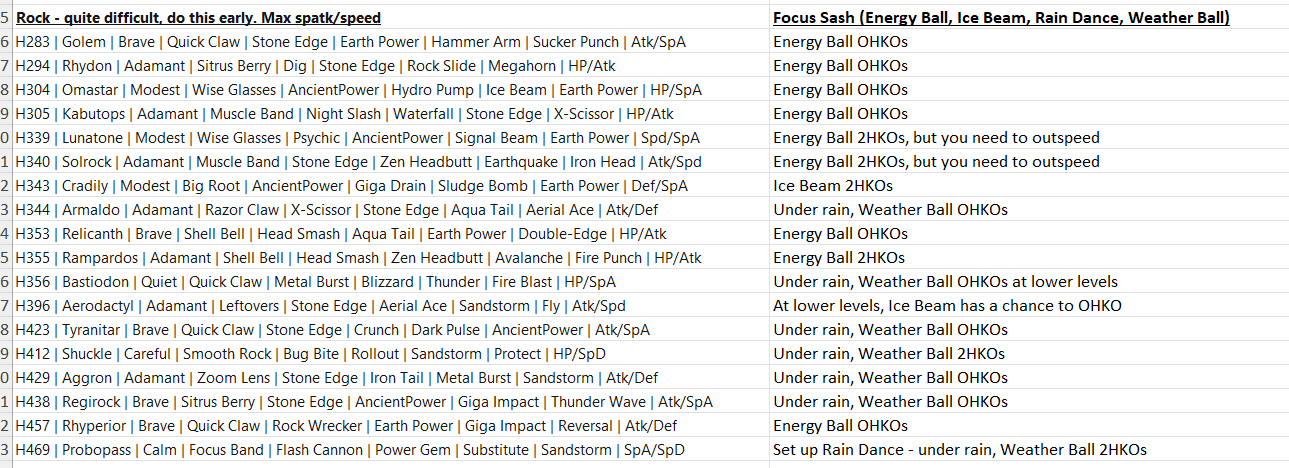Screen dimensions: 1289x468
Task: Click the H356 Bastiodon cell
Action: 391,282
